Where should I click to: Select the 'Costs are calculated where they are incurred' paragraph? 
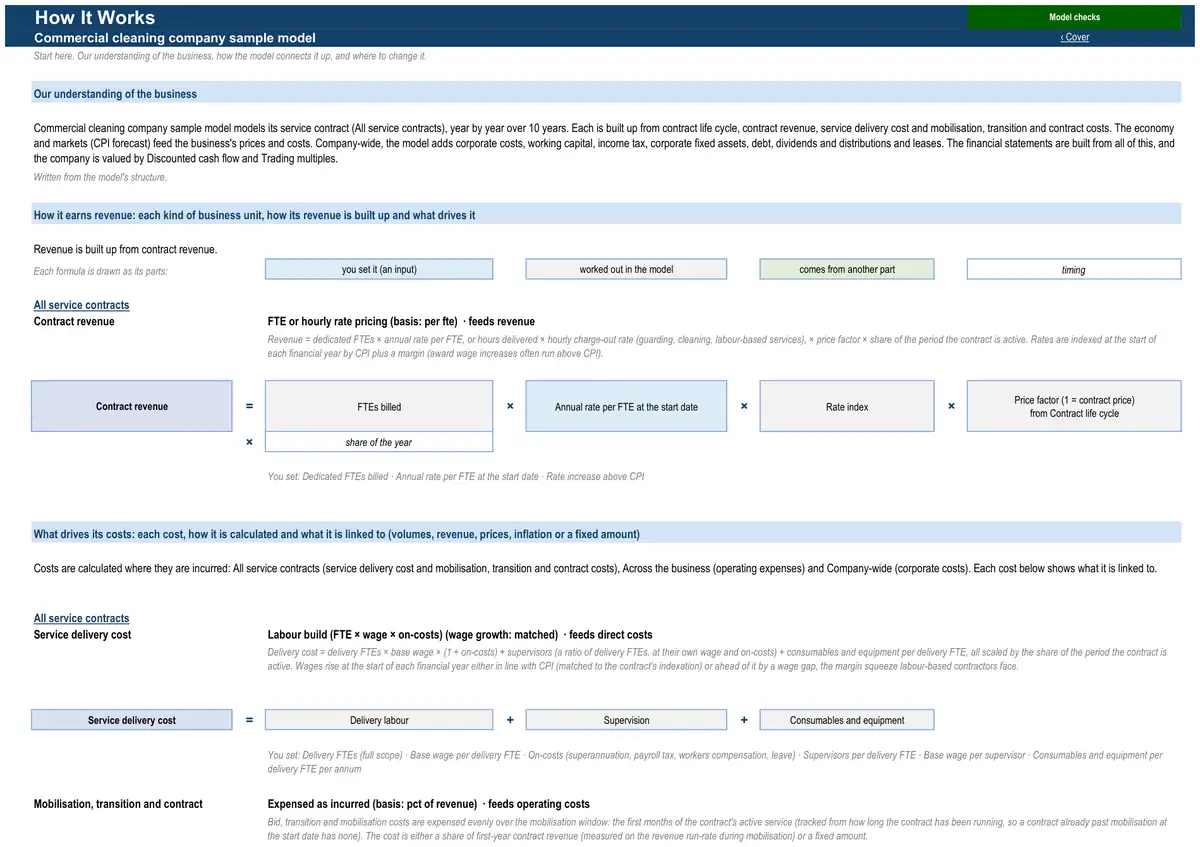[x=595, y=568]
